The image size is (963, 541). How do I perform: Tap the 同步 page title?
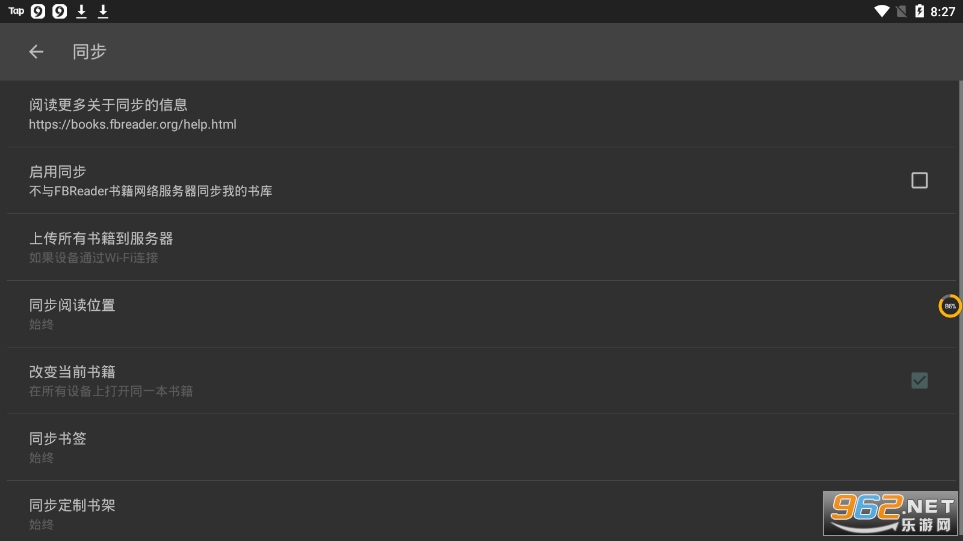89,52
